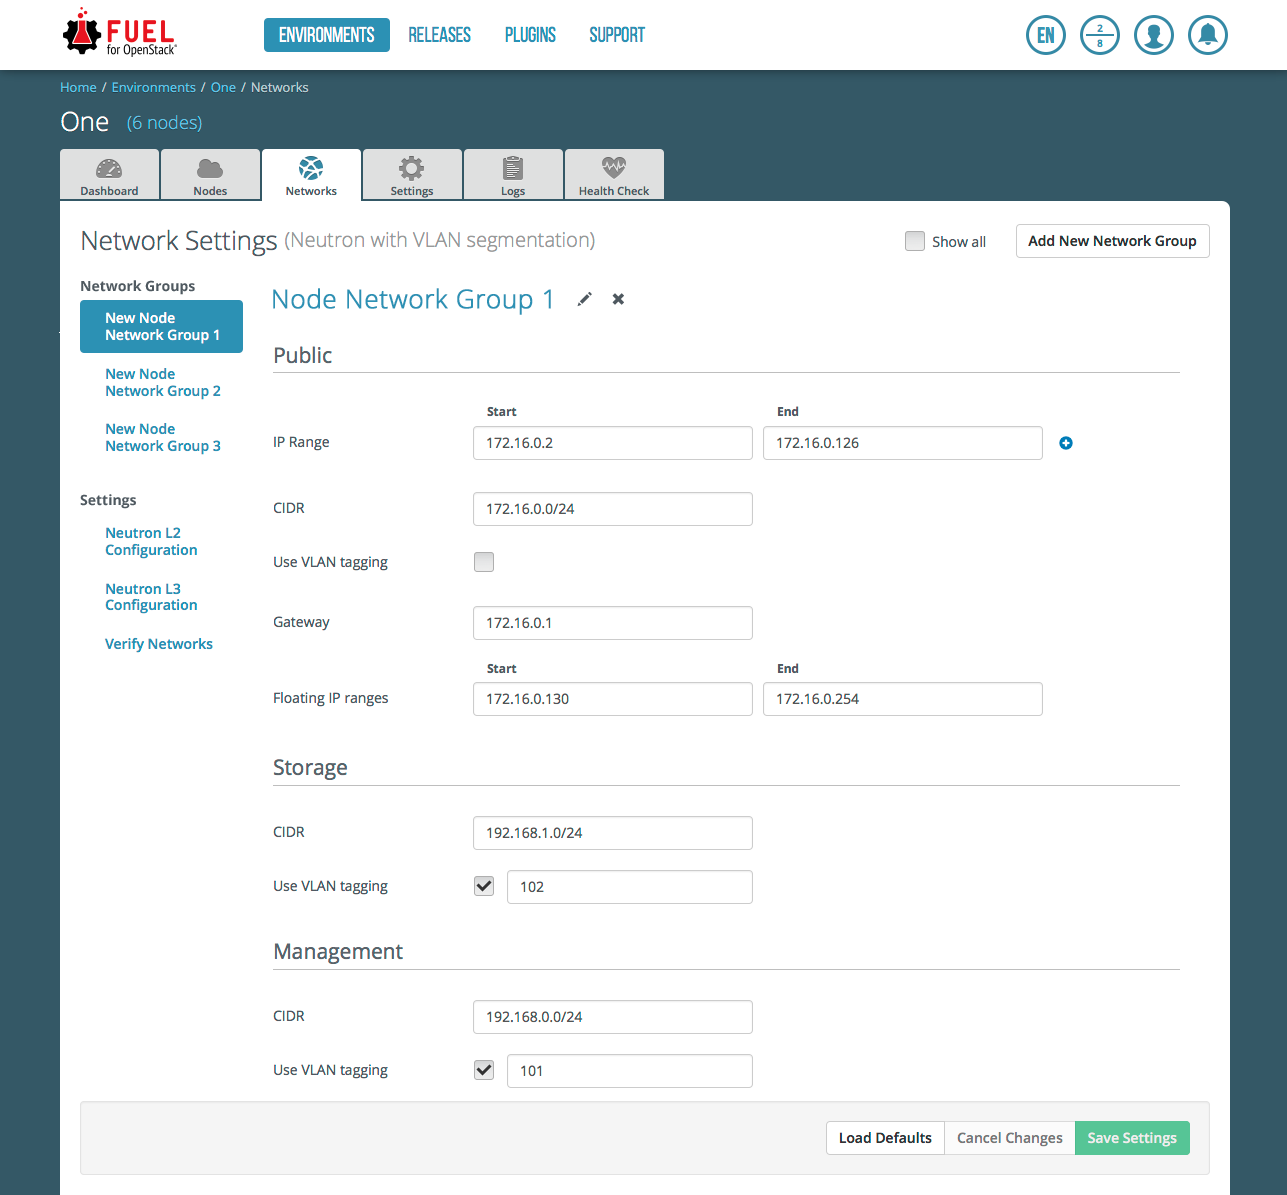Delete node network group with X icon

[x=618, y=299]
